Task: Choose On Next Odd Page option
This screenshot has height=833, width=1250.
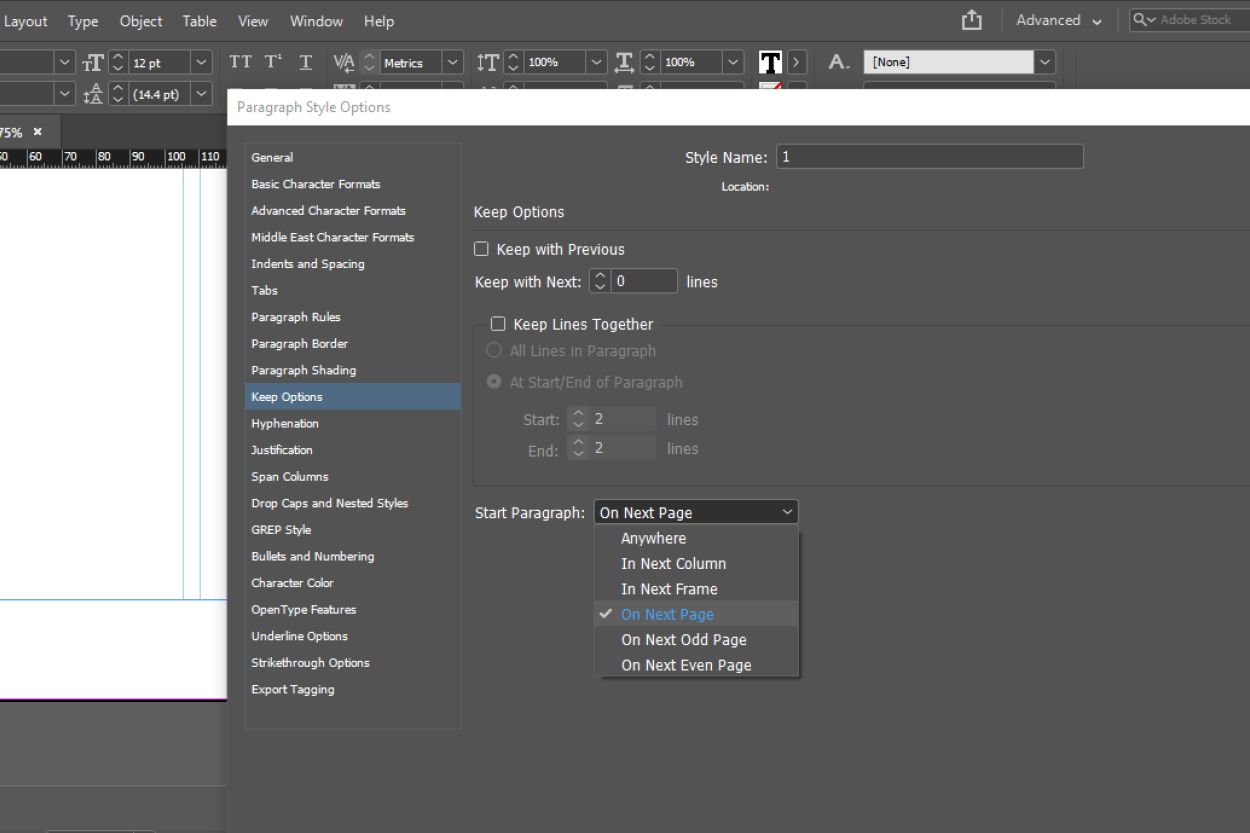Action: click(x=684, y=640)
